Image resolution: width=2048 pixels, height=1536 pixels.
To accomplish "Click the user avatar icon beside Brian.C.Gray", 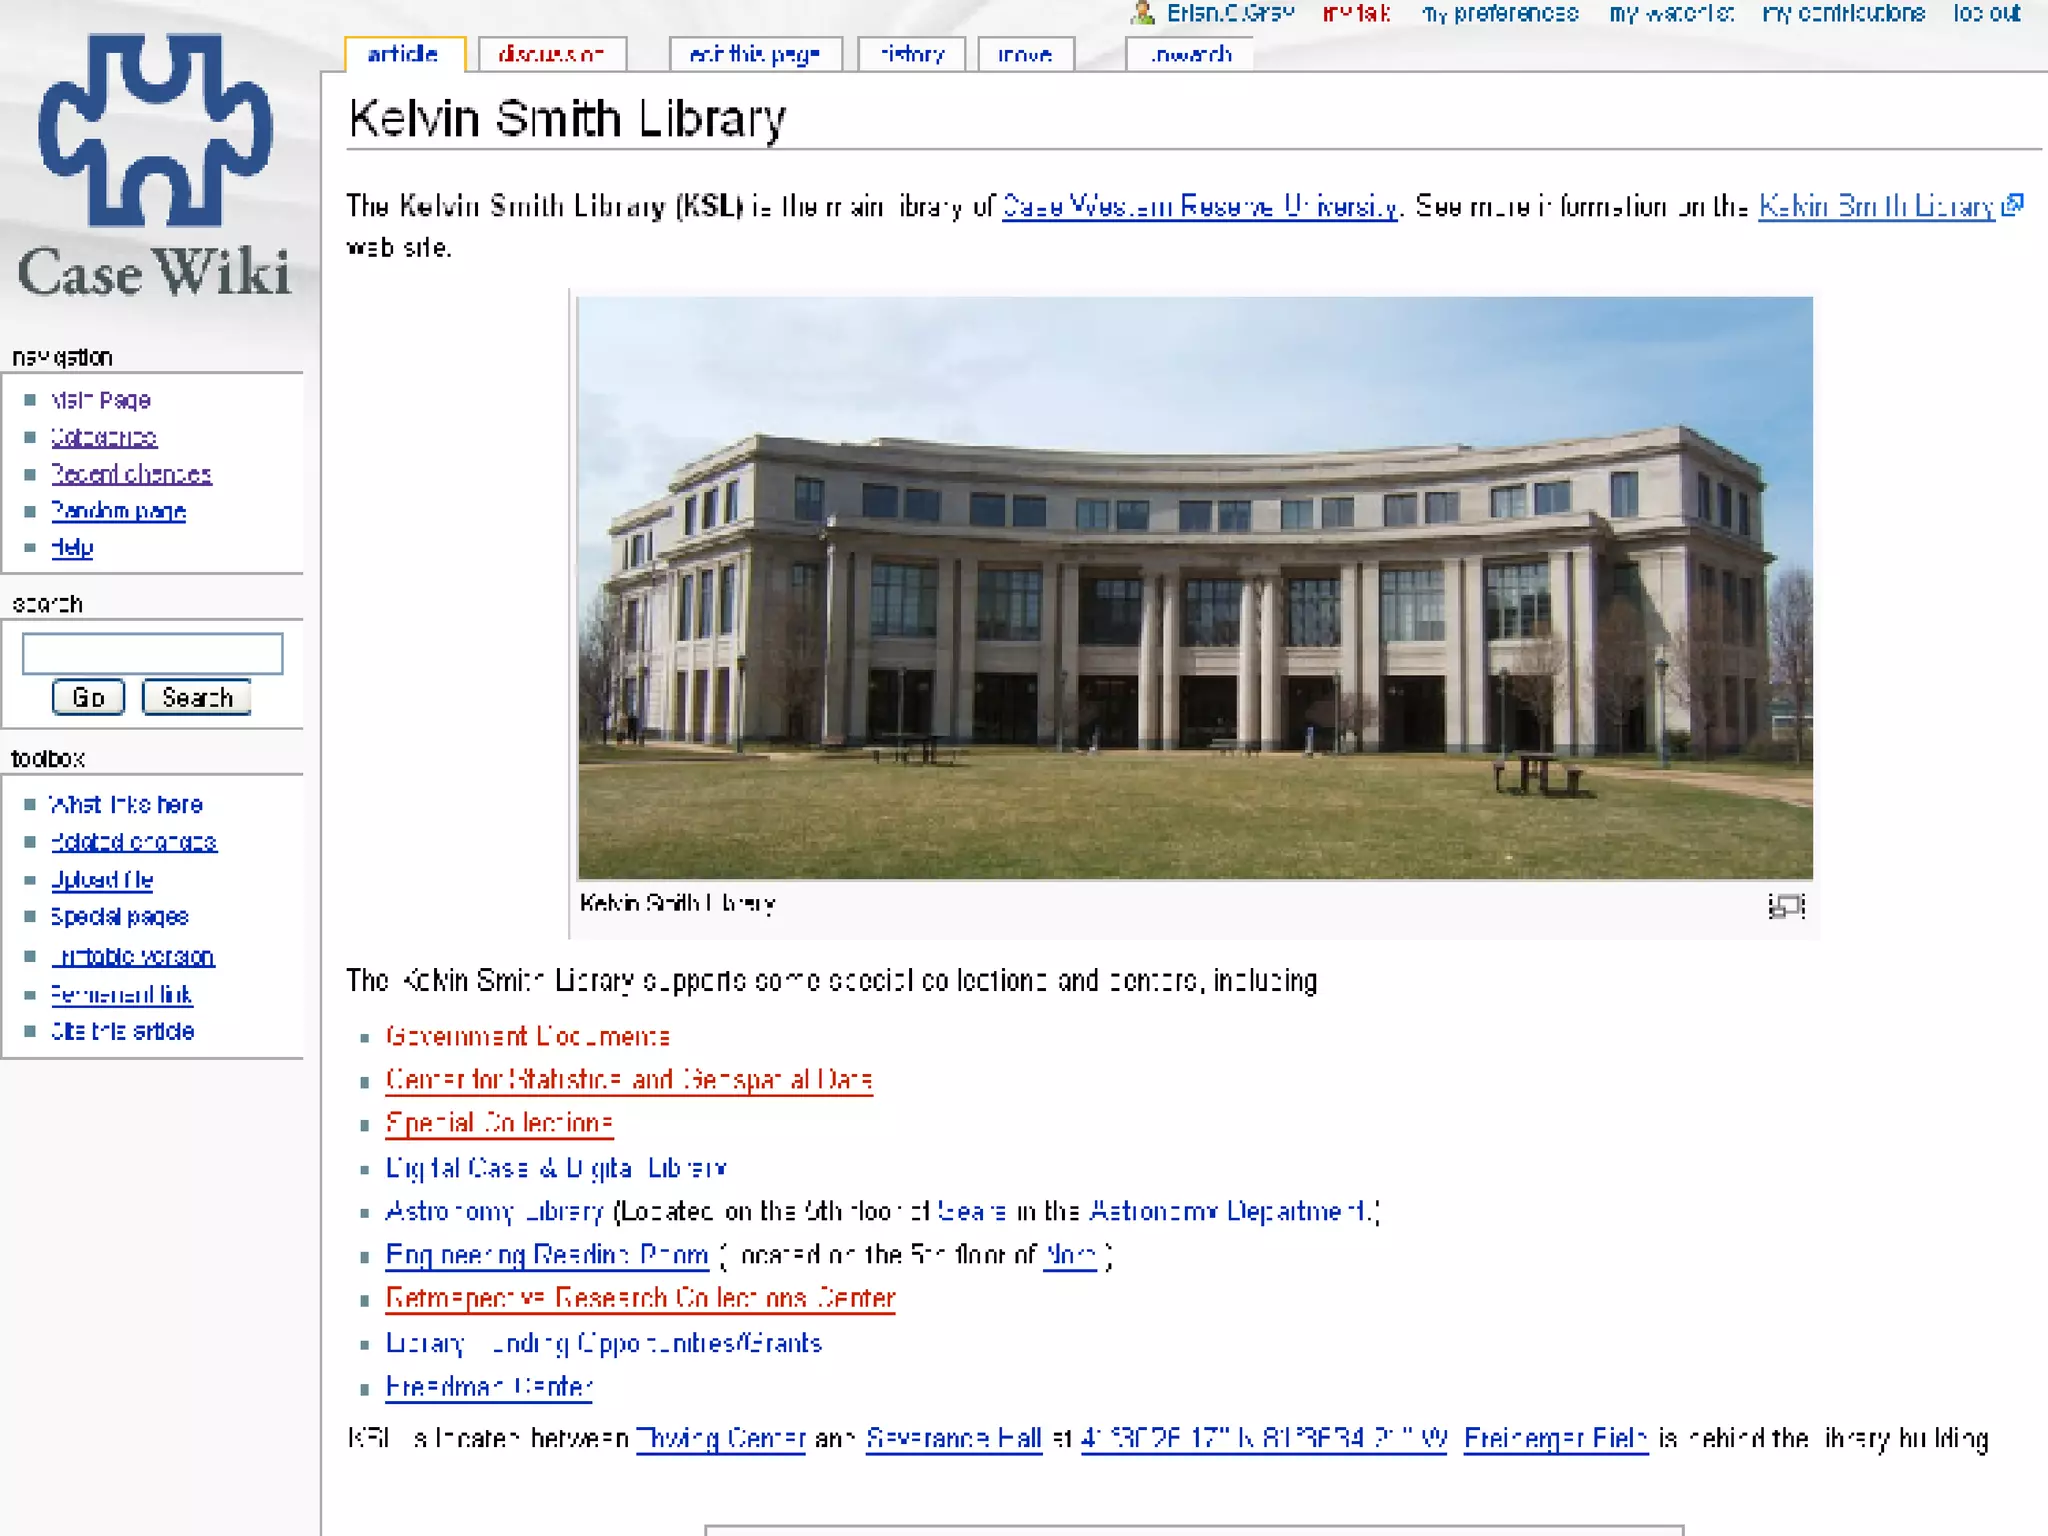I will 1142,13.
